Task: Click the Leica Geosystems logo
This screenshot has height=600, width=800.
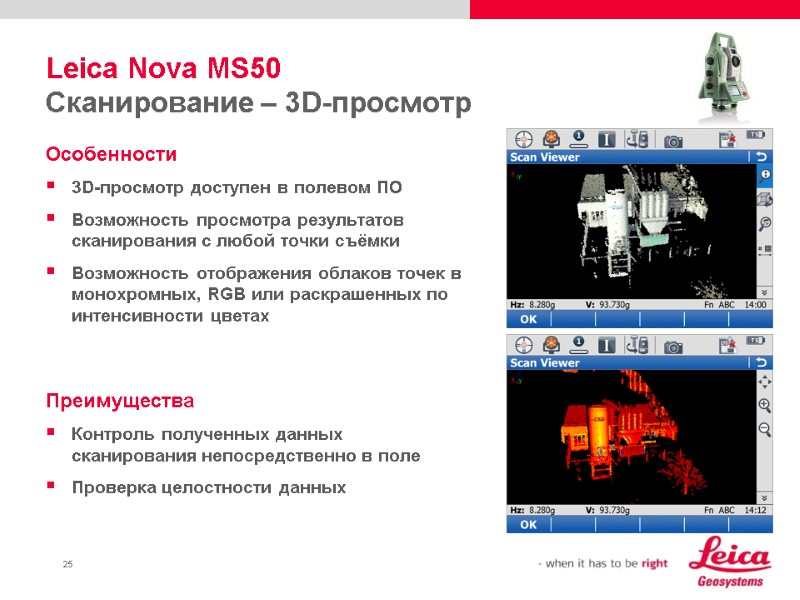Action: point(730,562)
